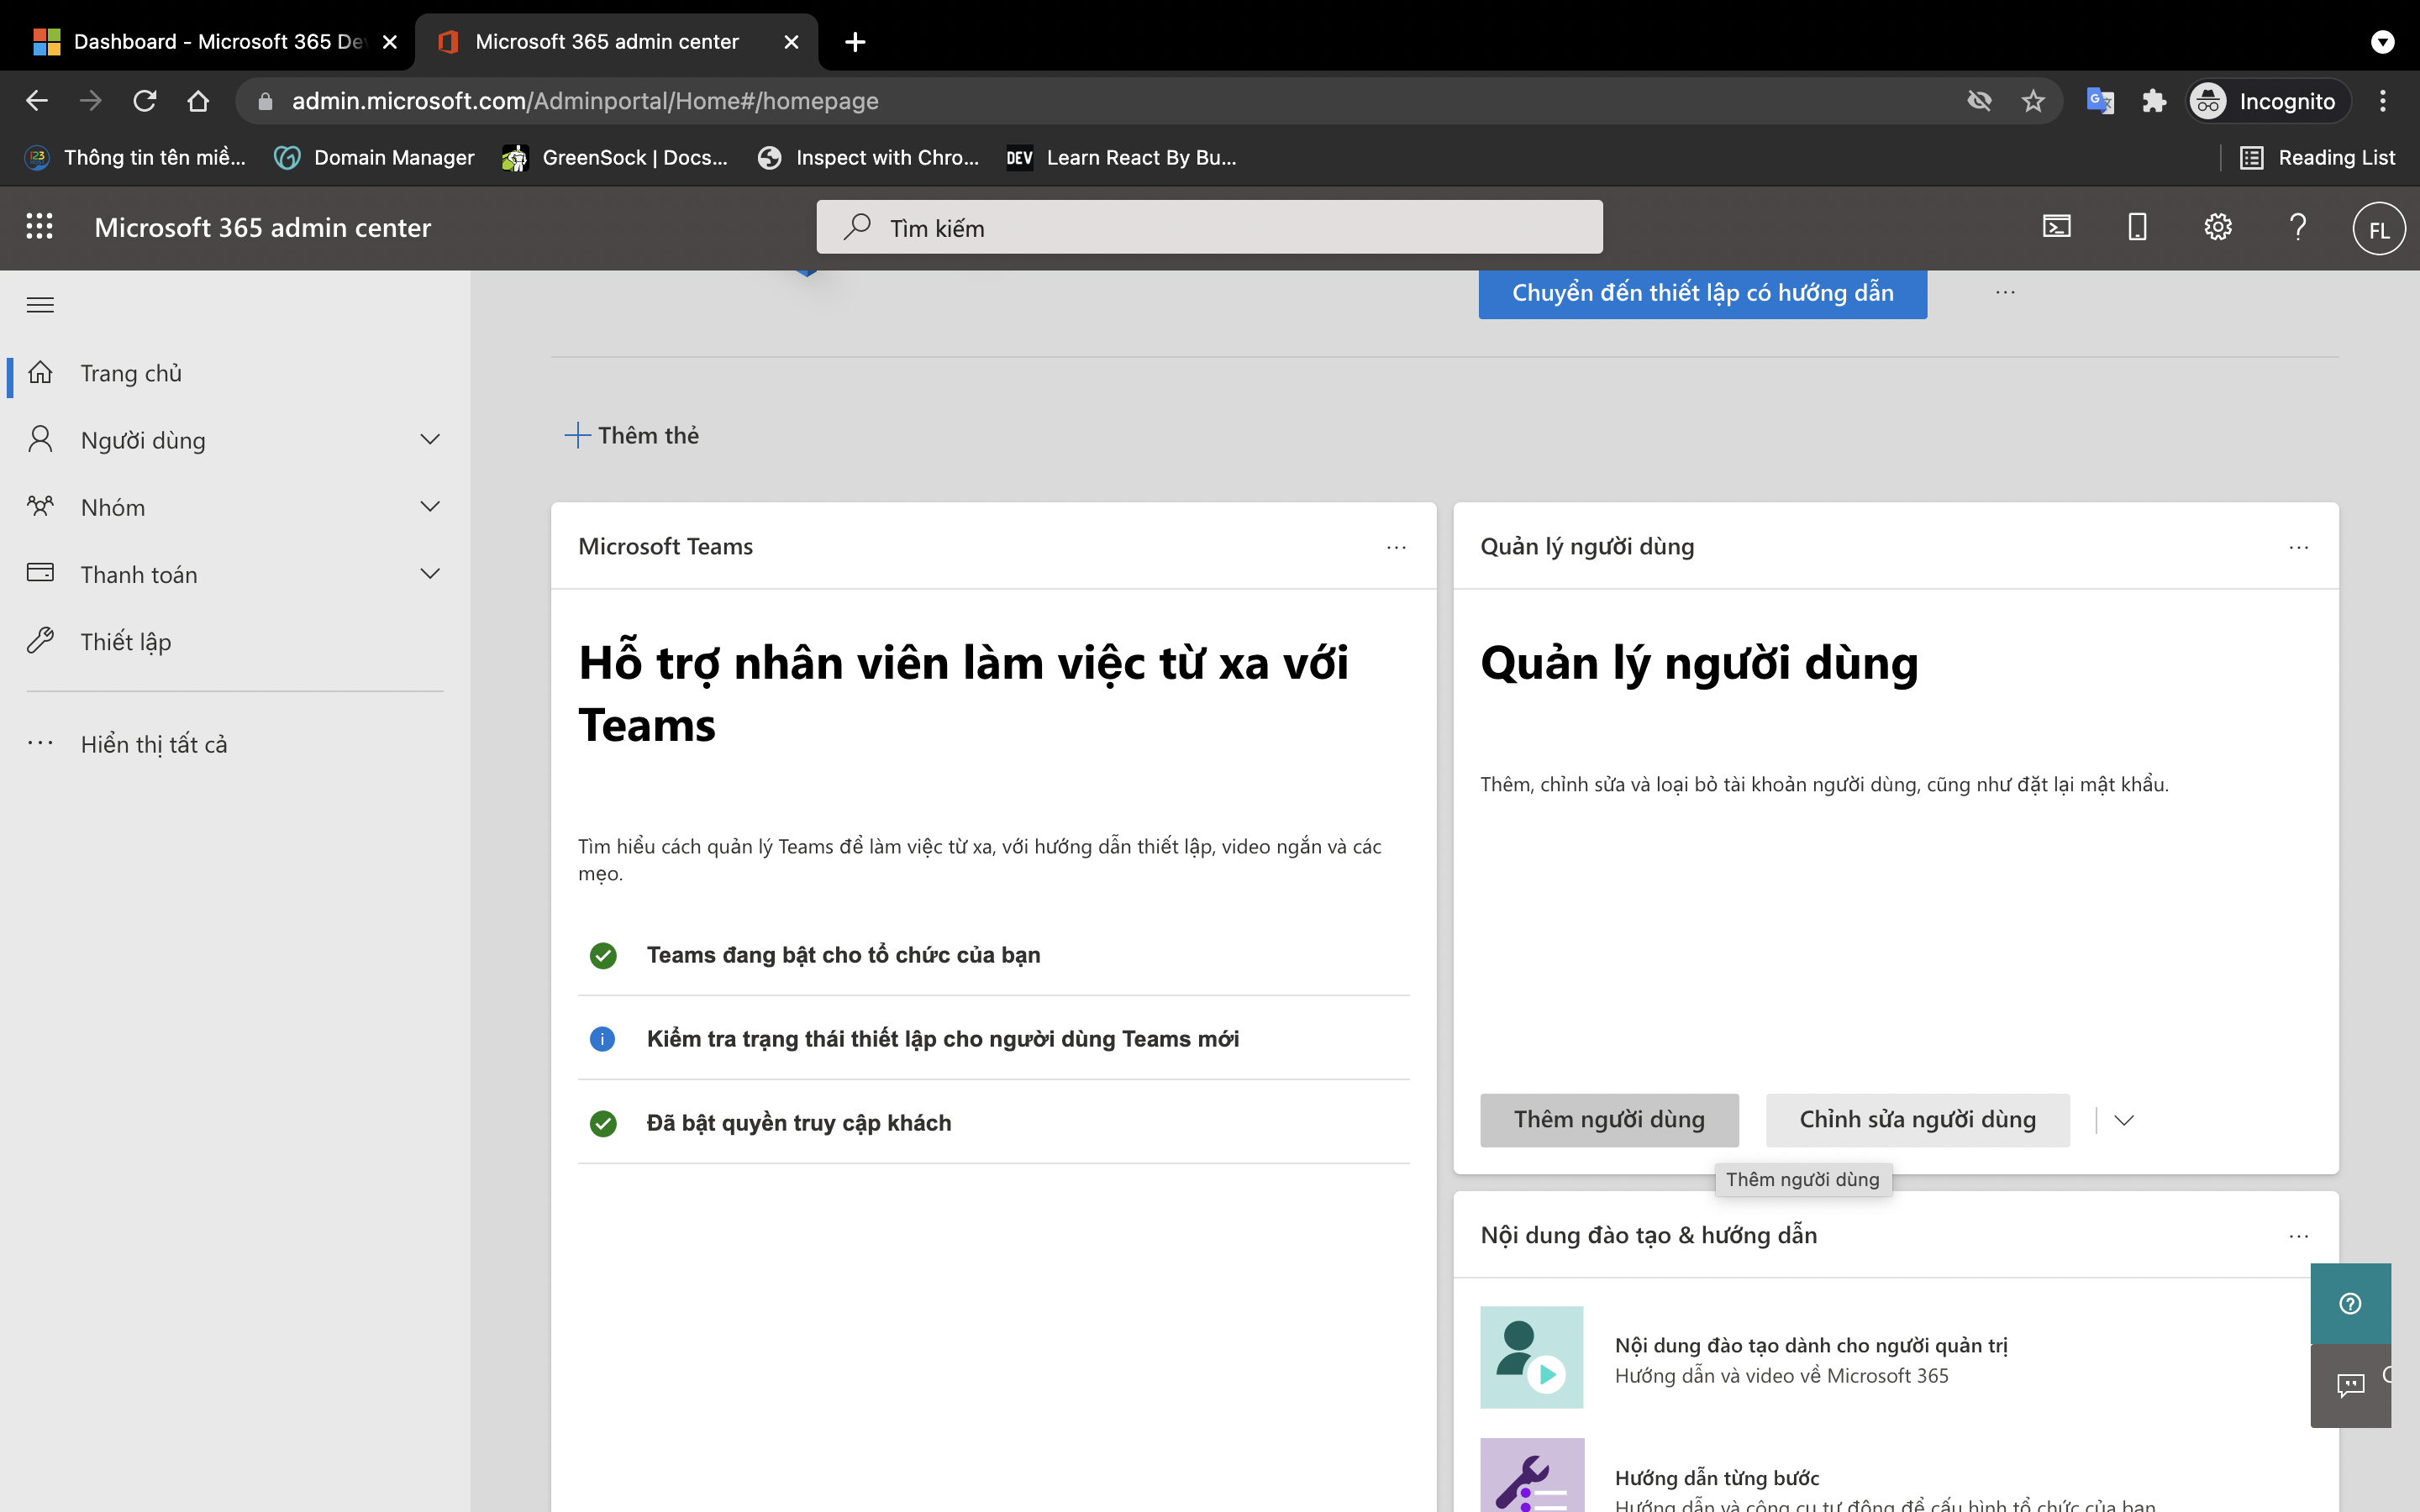Open the feedback chat icon at bottom right
The height and width of the screenshot is (1512, 2420).
coord(2351,1385)
